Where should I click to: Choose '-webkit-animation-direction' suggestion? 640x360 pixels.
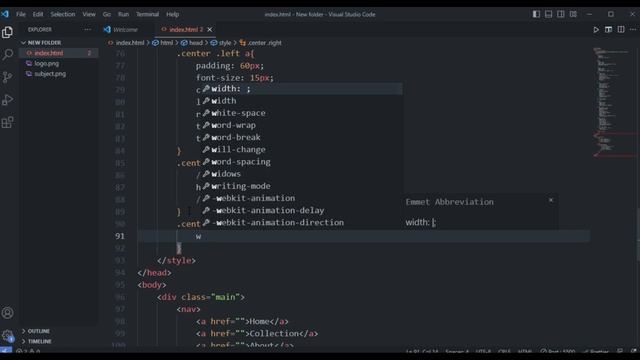[302, 222]
